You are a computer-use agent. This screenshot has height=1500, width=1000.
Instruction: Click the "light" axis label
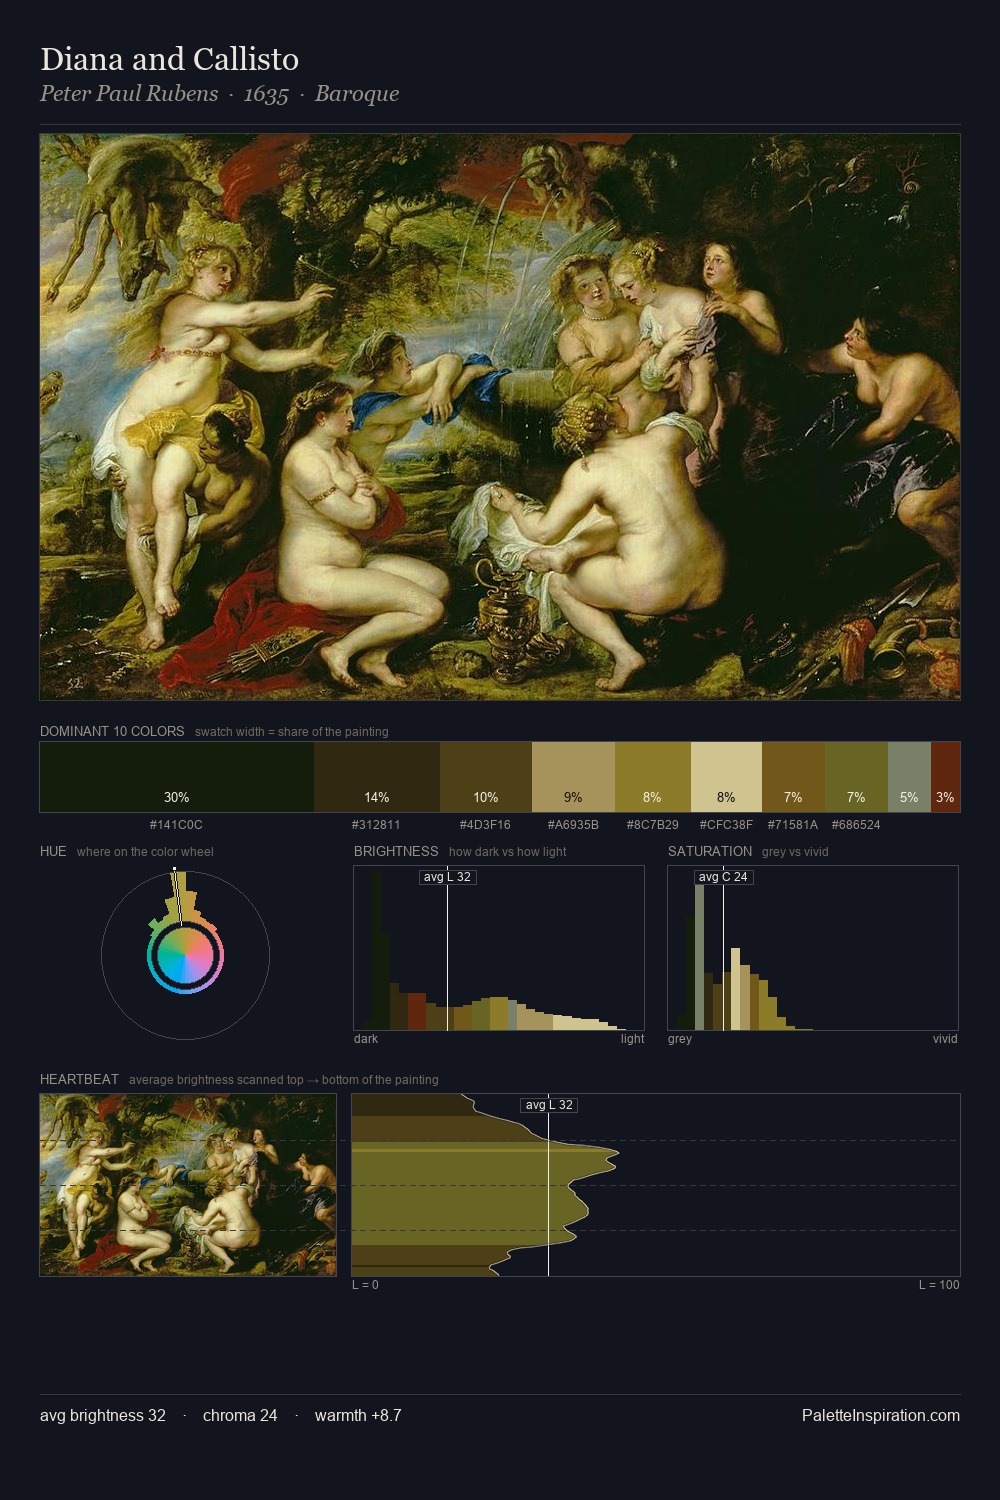coord(632,1039)
